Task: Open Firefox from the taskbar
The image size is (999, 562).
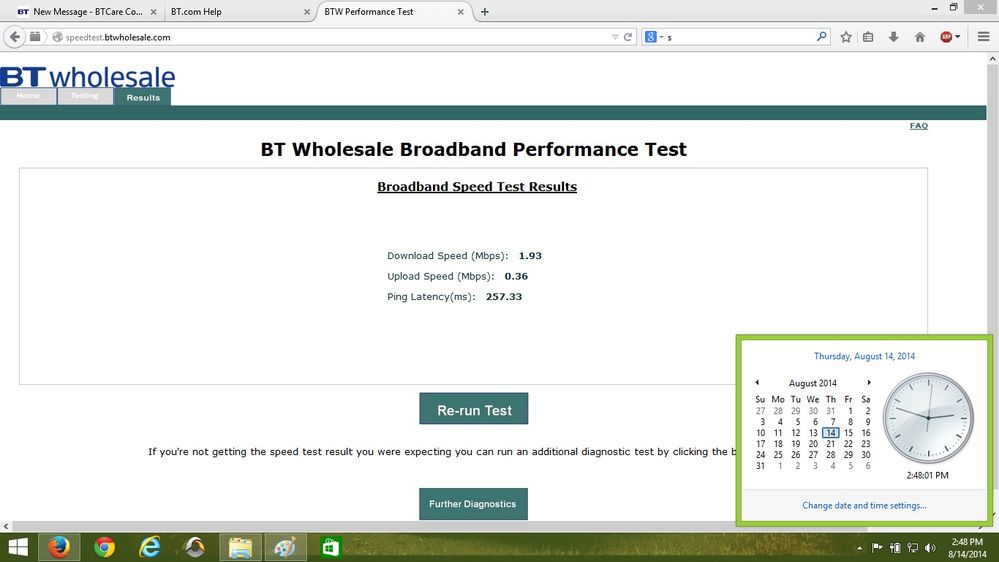Action: 59,547
